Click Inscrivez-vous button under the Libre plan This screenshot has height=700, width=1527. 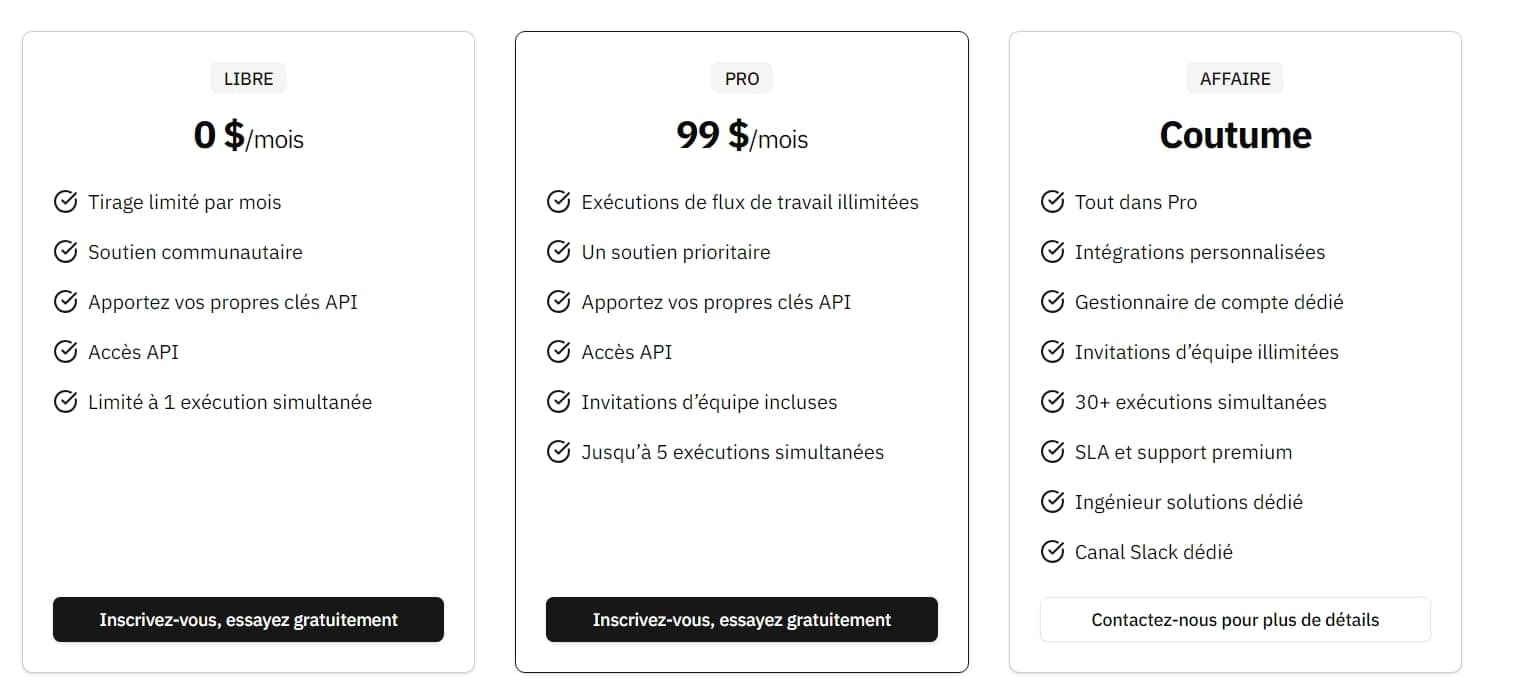(248, 620)
